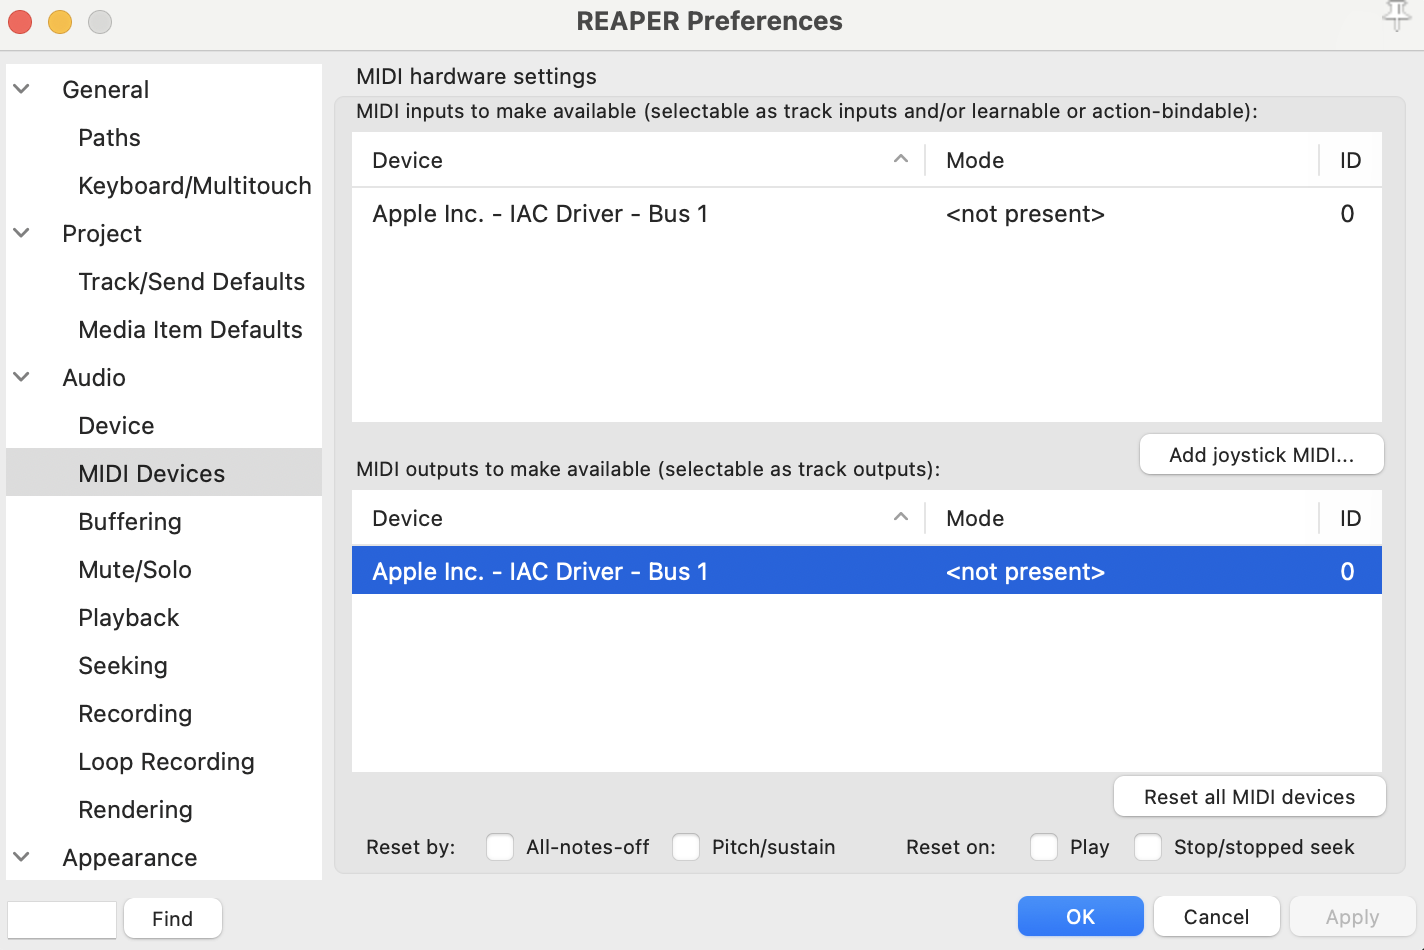Select Keyboard/Multitouch in the sidebar
The image size is (1424, 950).
tap(195, 186)
